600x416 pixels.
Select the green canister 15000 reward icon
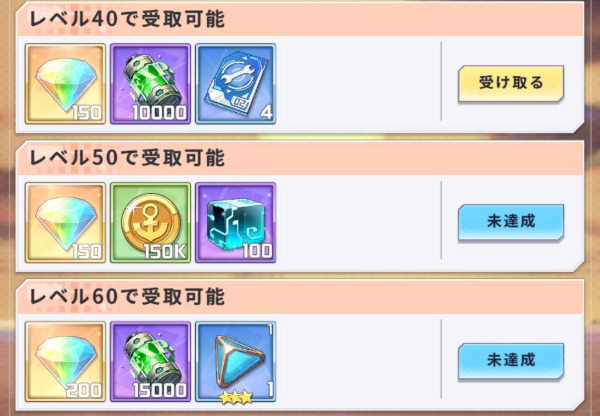point(150,362)
